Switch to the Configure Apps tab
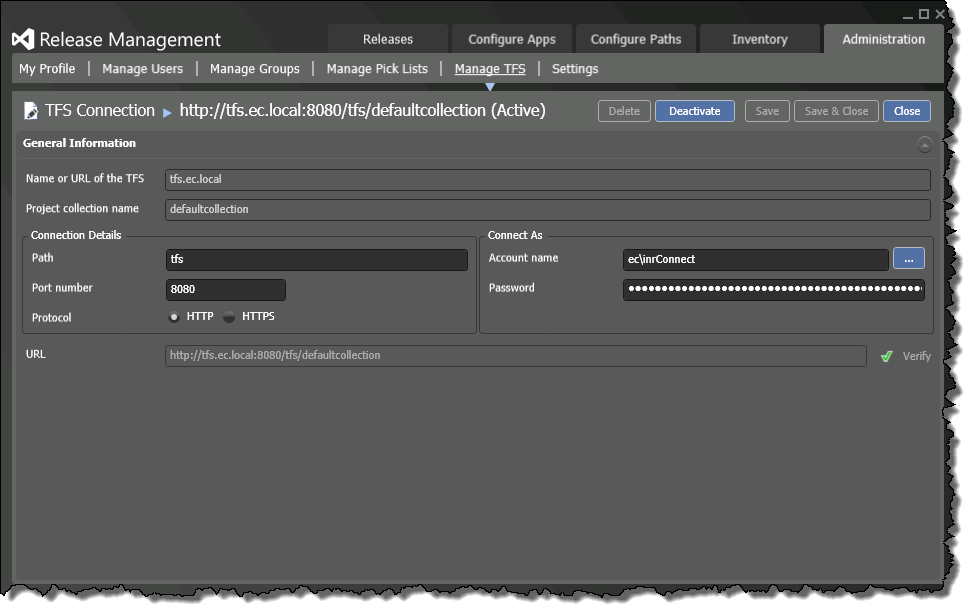The height and width of the screenshot is (615, 975). point(511,40)
